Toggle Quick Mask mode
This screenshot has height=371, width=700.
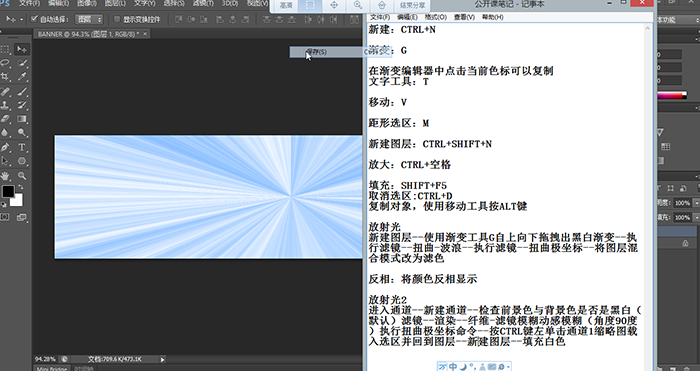tap(5, 217)
